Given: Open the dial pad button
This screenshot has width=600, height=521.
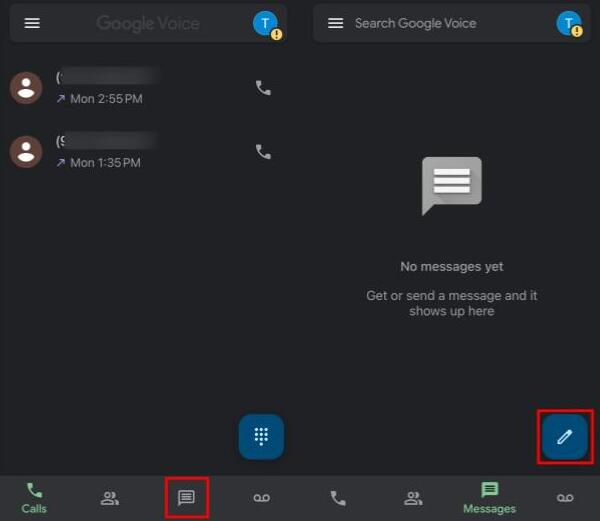Looking at the screenshot, I should (x=261, y=436).
